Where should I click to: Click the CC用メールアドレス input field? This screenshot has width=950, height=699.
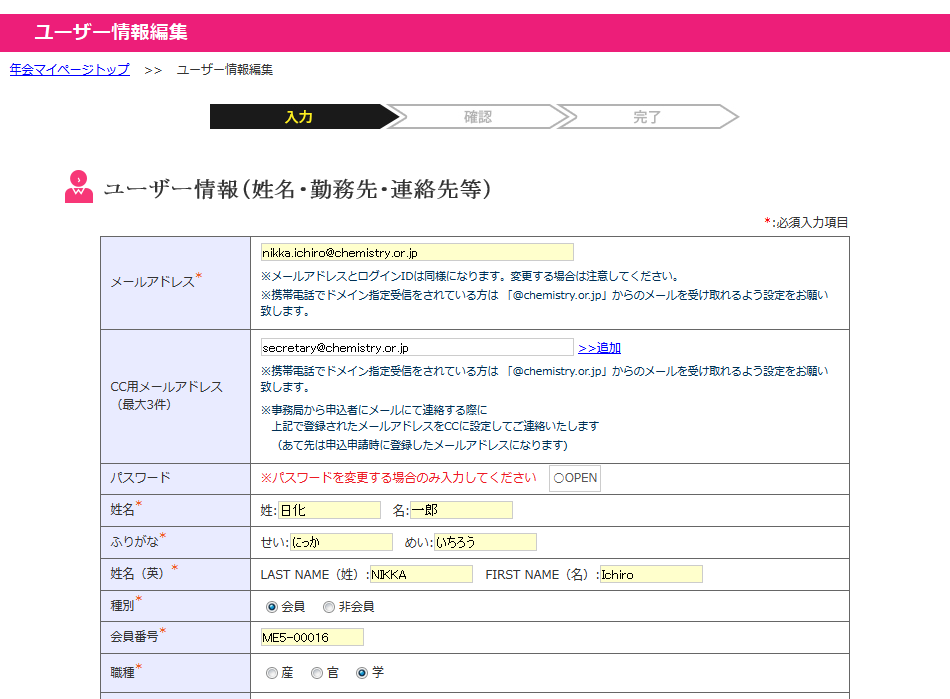pos(417,348)
